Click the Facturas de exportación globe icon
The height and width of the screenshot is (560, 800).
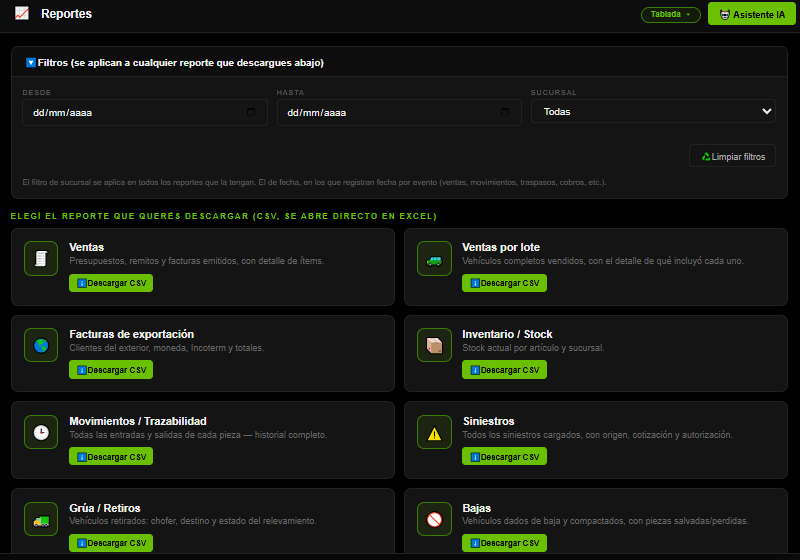(41, 345)
